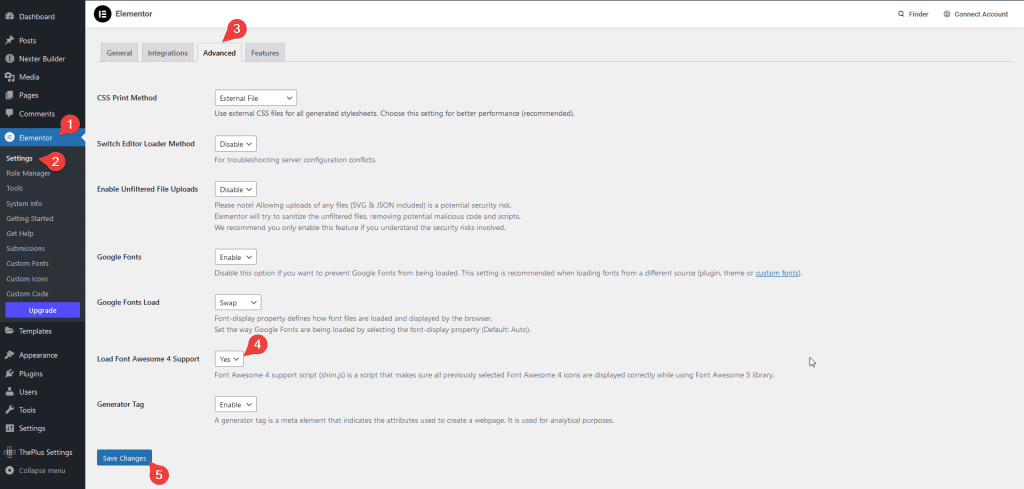
Task: Click the Plugins icon in sidebar
Action: (x=9, y=373)
